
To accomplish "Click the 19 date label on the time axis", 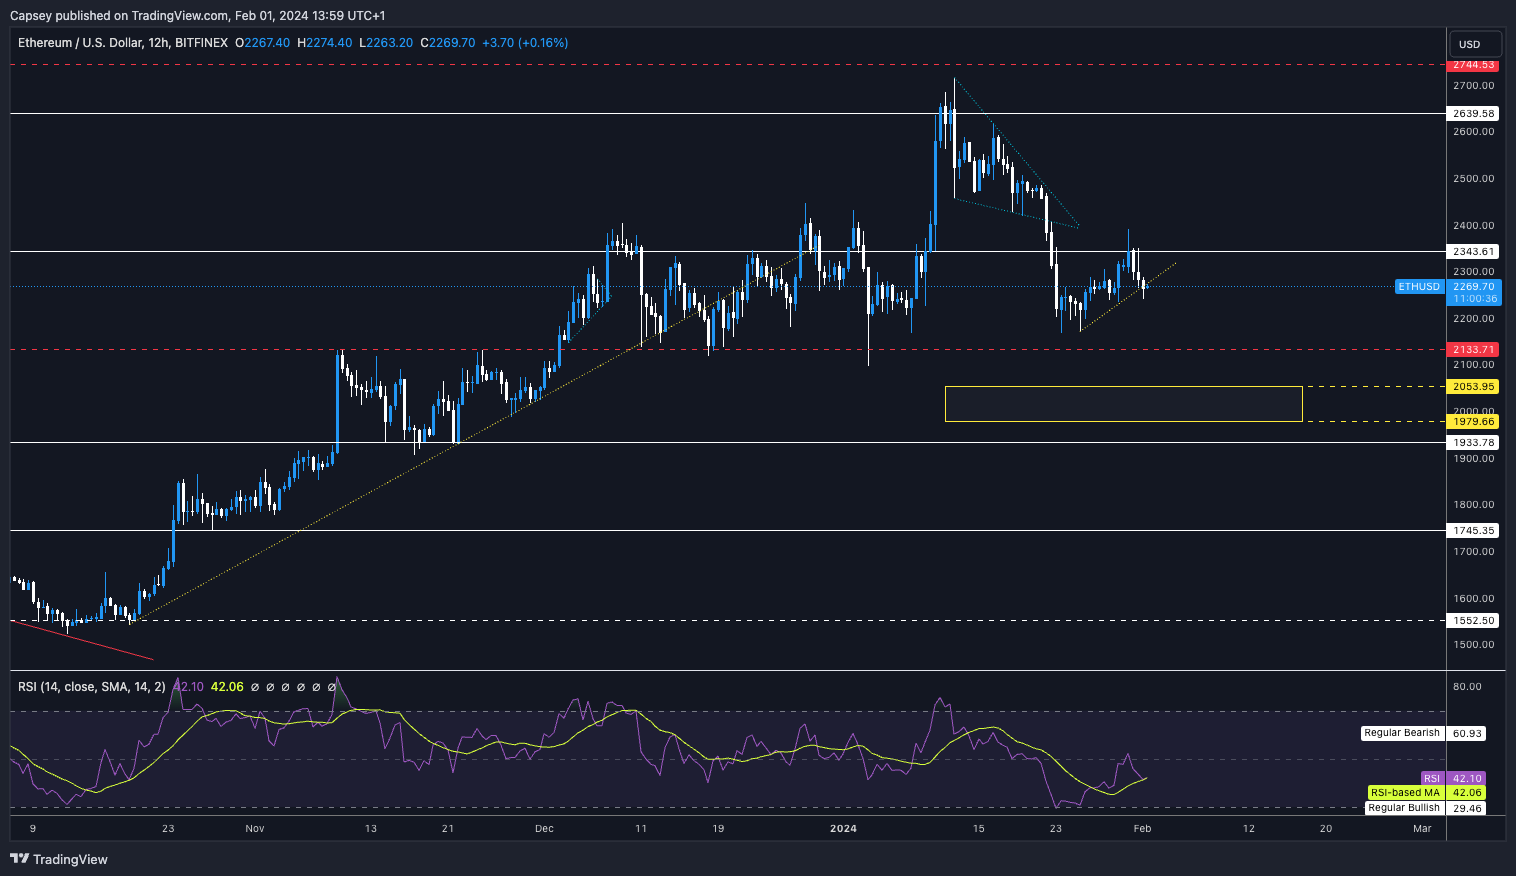I will click(x=718, y=829).
